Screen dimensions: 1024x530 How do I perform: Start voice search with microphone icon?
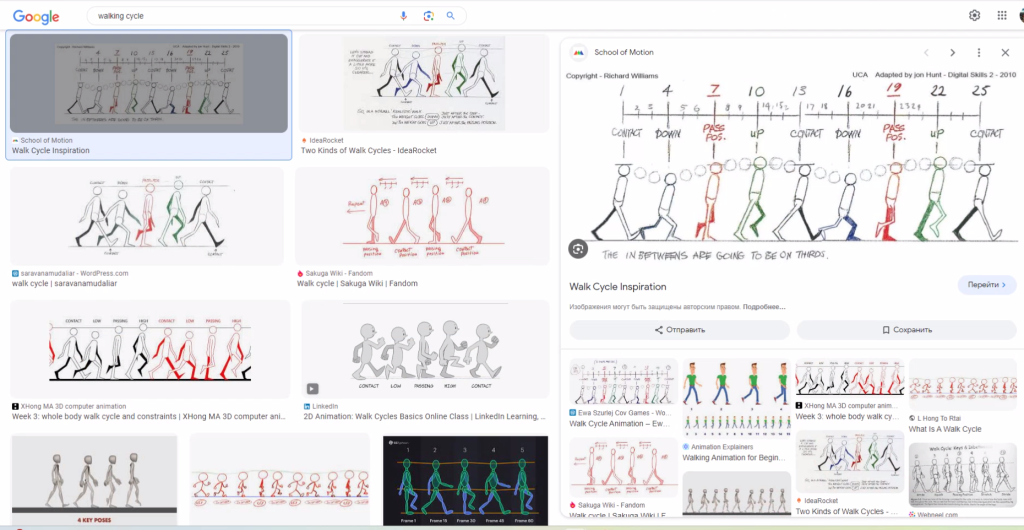pos(404,16)
